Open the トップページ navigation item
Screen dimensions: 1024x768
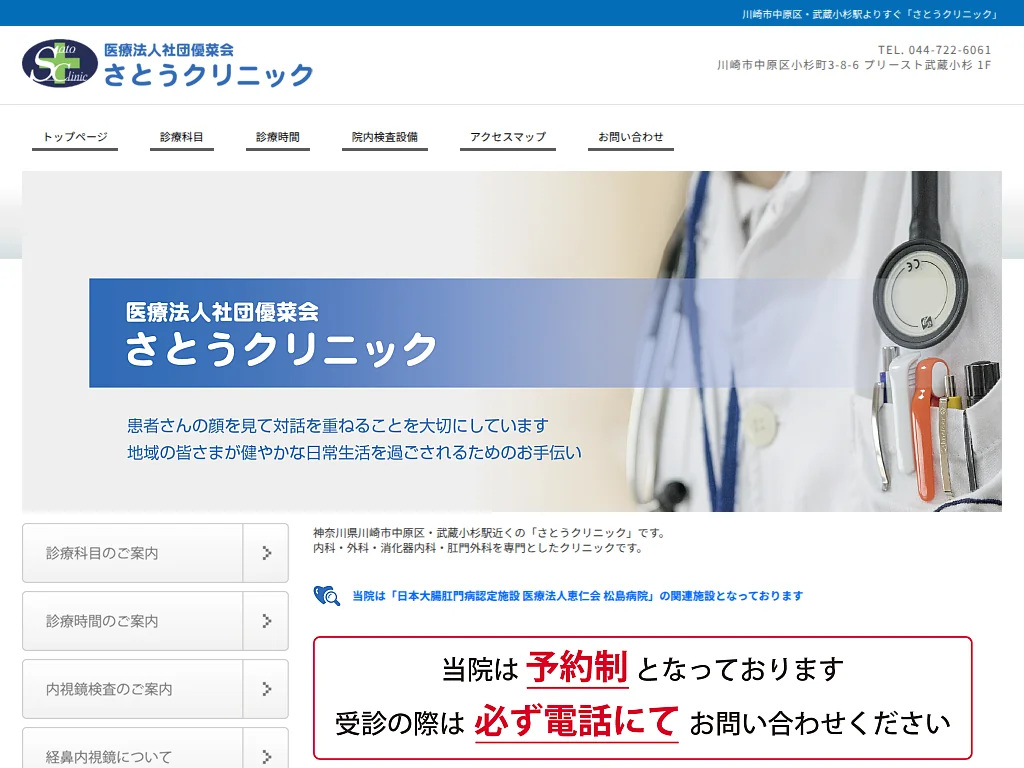74,136
